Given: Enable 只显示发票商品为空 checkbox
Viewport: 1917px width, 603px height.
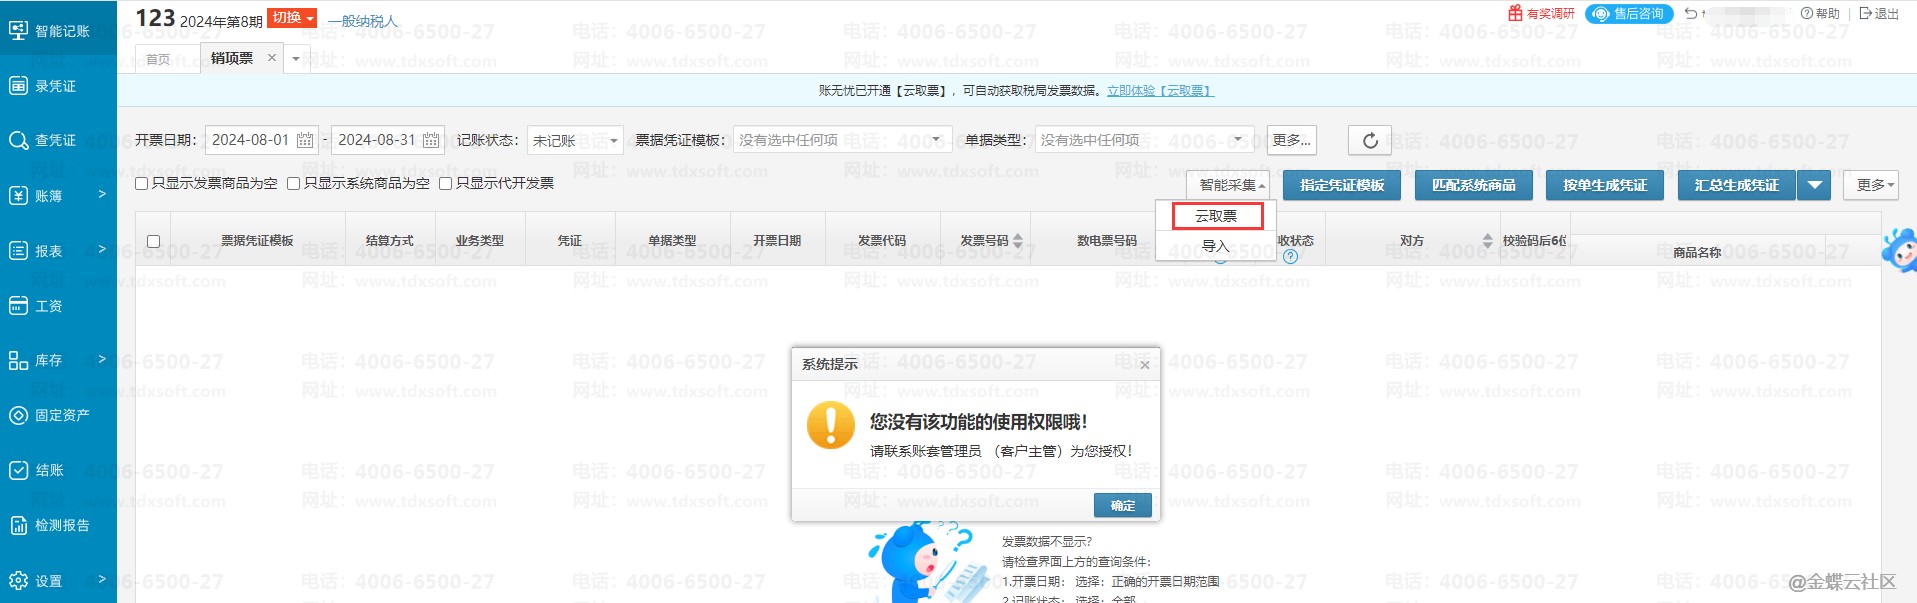Looking at the screenshot, I should (x=142, y=184).
